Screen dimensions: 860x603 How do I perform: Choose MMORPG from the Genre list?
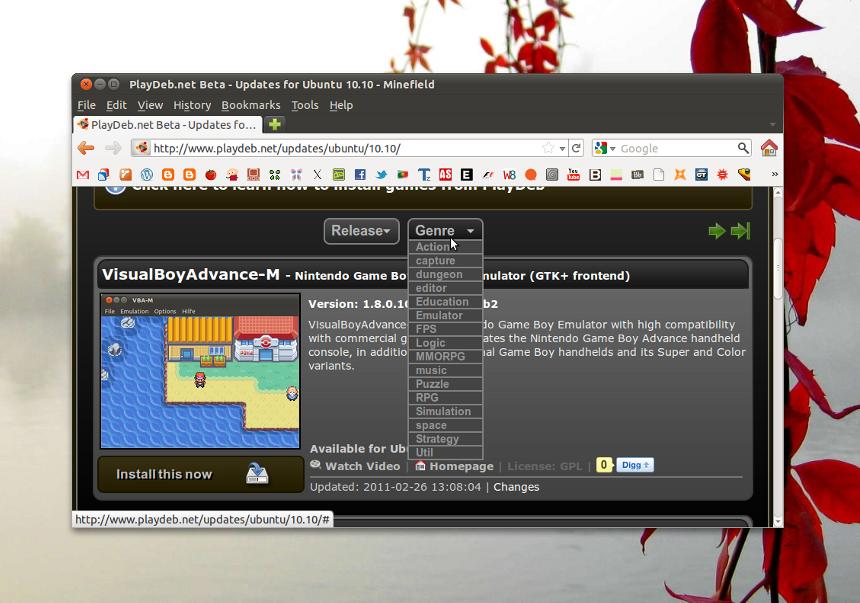(x=445, y=357)
